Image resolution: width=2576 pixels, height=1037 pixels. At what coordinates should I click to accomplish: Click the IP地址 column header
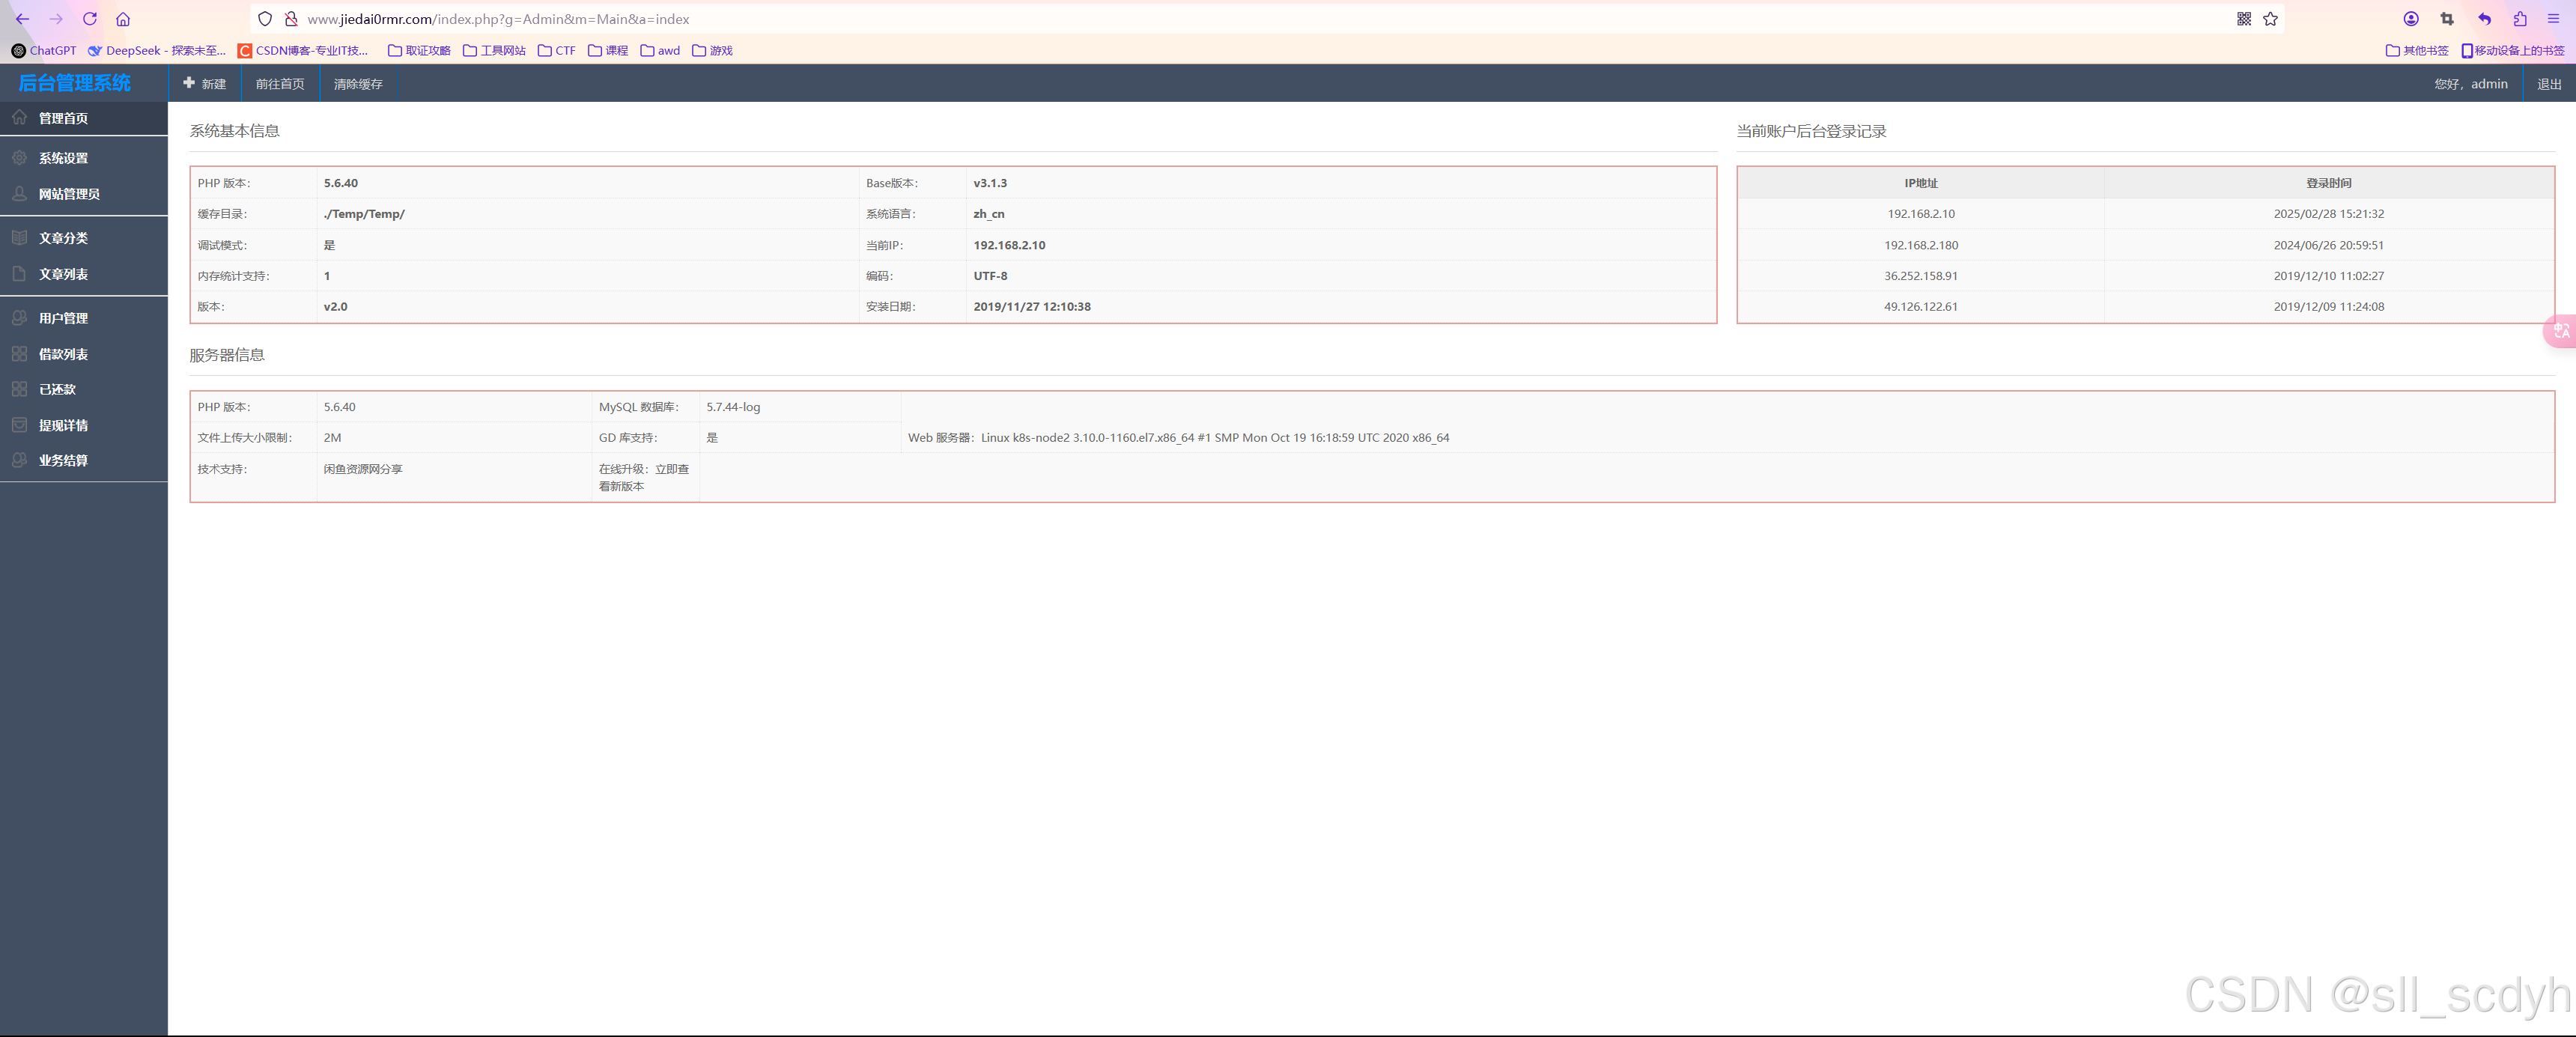(1921, 183)
